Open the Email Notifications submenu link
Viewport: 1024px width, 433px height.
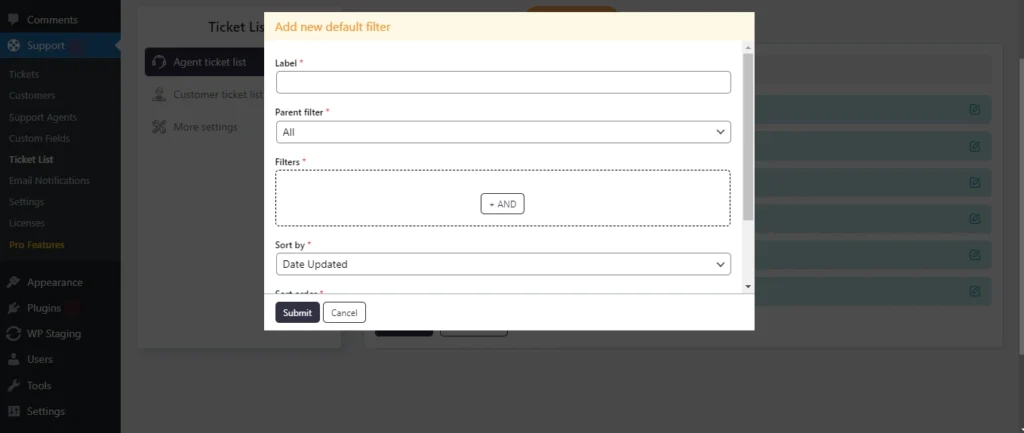[50, 180]
